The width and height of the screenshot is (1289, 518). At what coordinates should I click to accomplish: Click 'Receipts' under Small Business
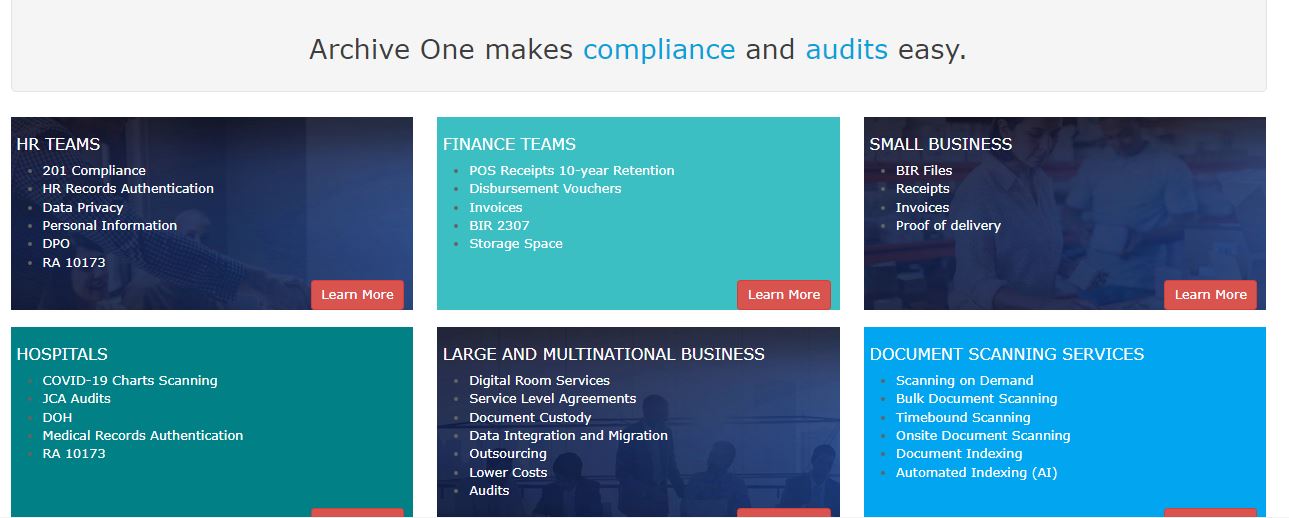pyautogui.click(x=923, y=189)
